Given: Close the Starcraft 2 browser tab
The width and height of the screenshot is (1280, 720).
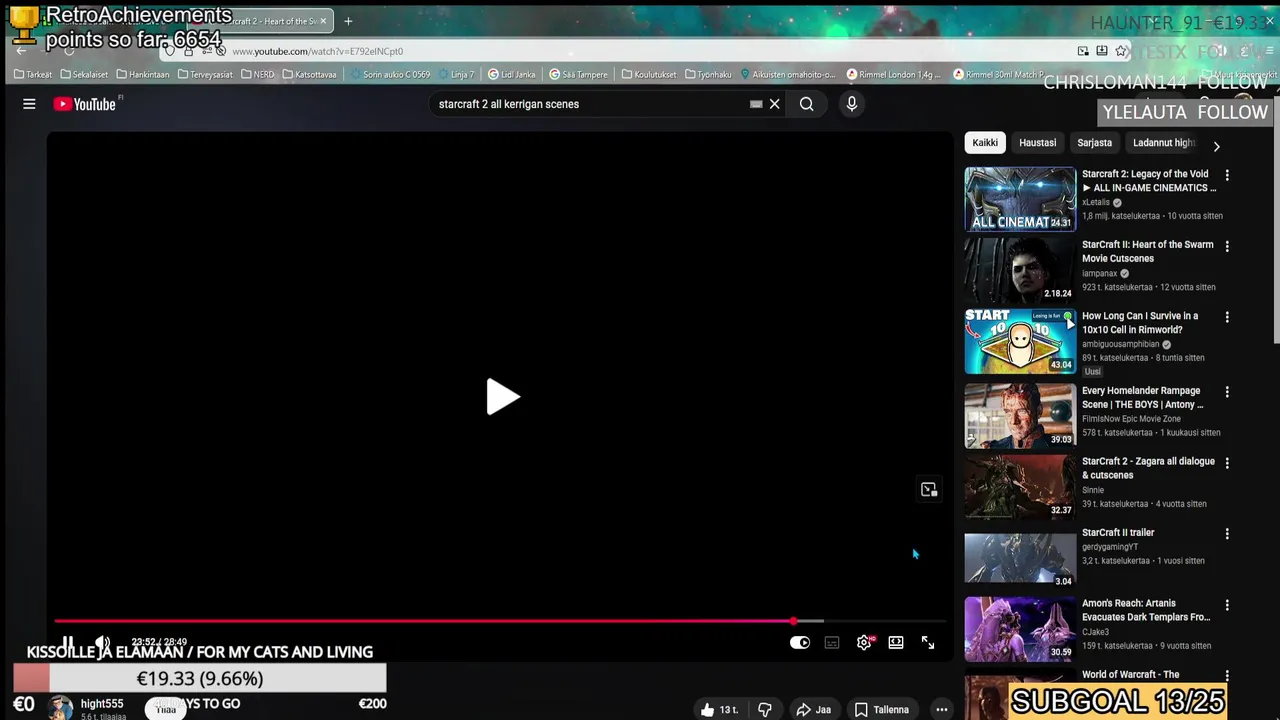Looking at the screenshot, I should (x=323, y=21).
